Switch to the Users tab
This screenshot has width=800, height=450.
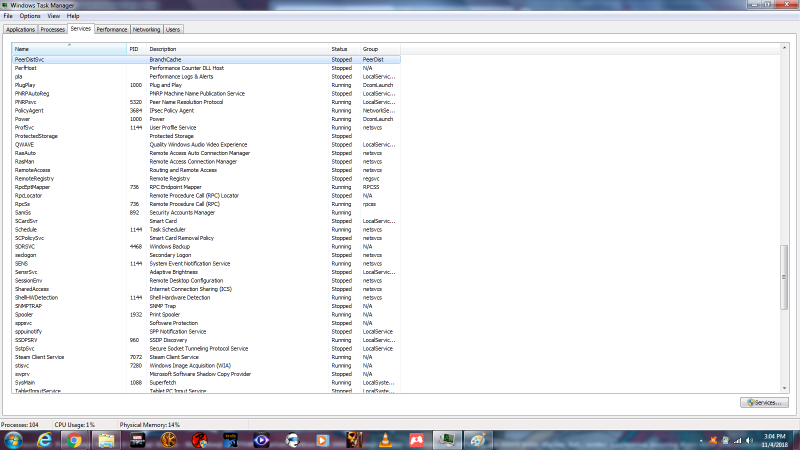coord(173,30)
